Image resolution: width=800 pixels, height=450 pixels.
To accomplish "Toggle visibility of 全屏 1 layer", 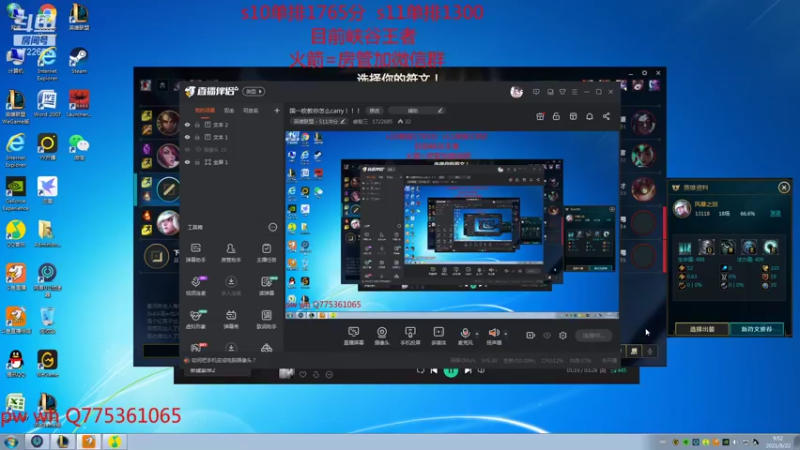I will 187,162.
